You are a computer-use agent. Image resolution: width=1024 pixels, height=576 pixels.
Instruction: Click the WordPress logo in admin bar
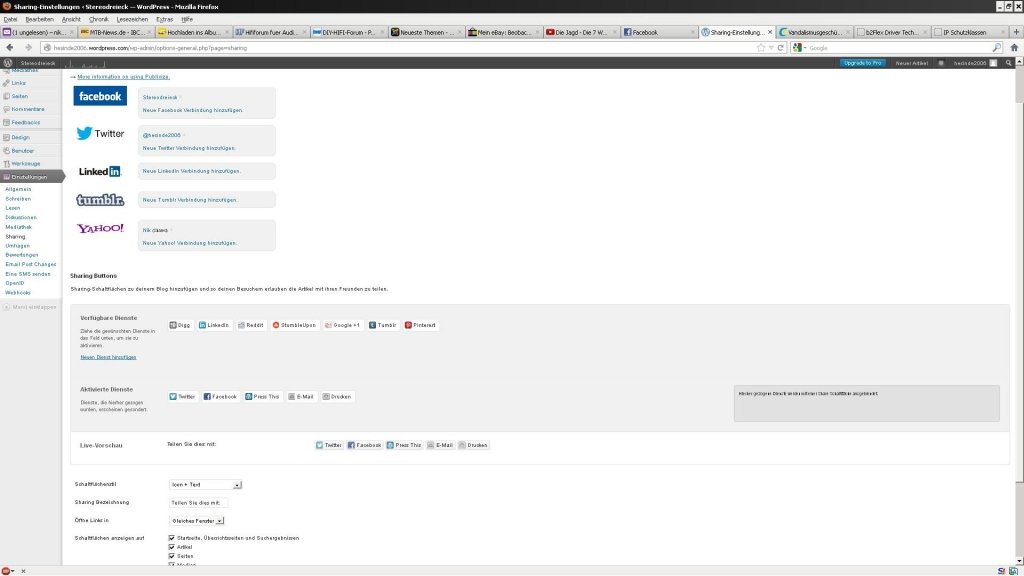[x=7, y=62]
